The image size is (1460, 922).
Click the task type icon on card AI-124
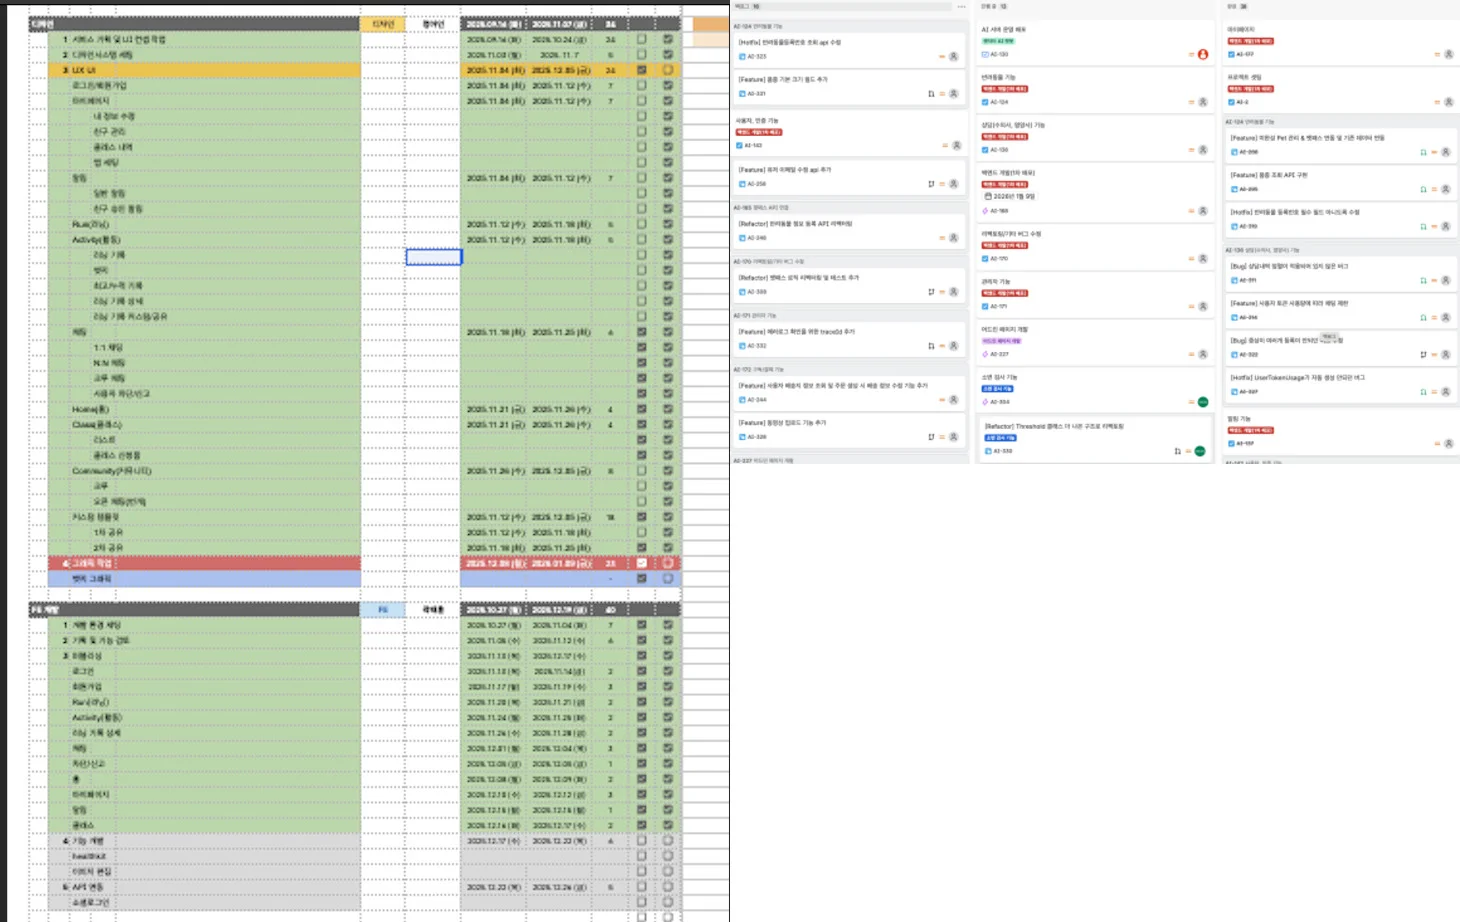[x=985, y=102]
